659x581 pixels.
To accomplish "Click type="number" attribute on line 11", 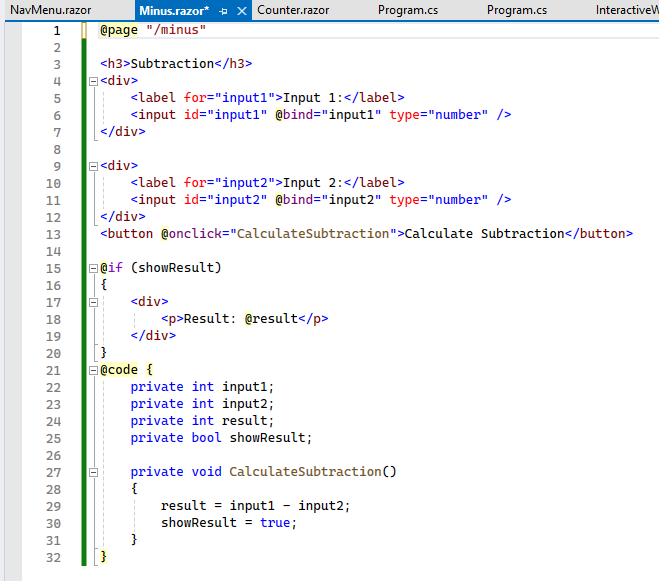I will click(439, 199).
